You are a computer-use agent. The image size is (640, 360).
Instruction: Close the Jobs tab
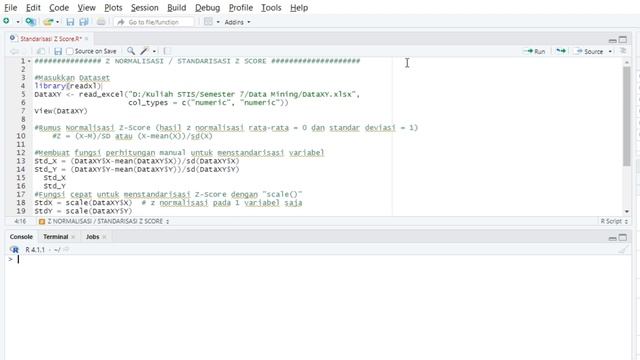(x=104, y=237)
